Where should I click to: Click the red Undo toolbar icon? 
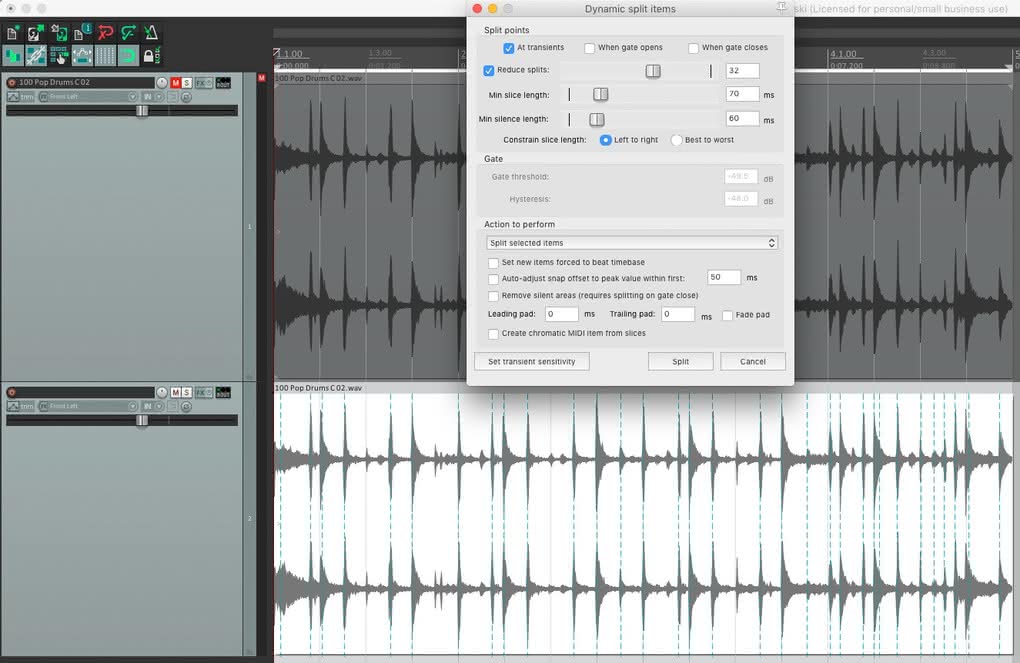(x=105, y=33)
